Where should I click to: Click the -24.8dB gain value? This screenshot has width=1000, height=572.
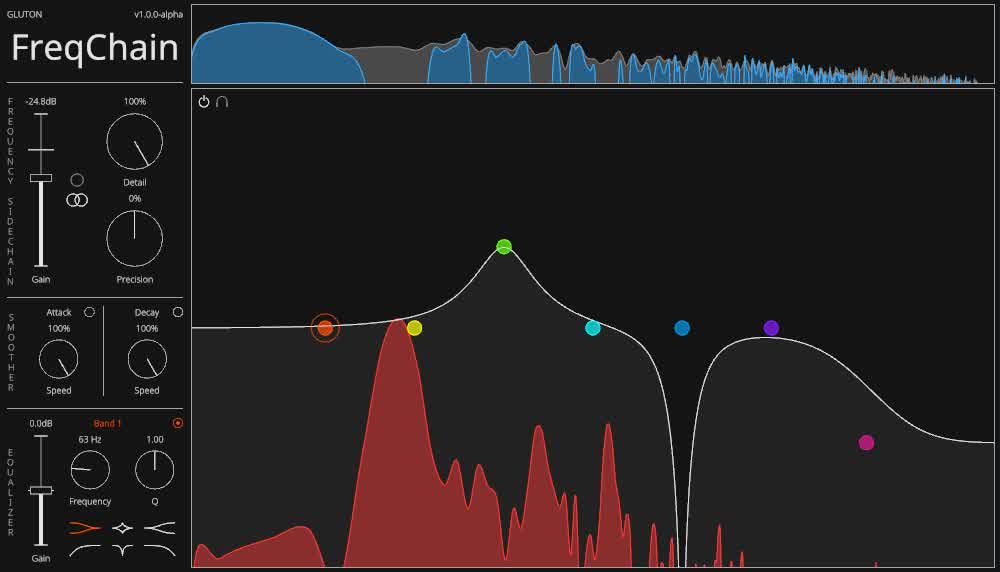(41, 101)
